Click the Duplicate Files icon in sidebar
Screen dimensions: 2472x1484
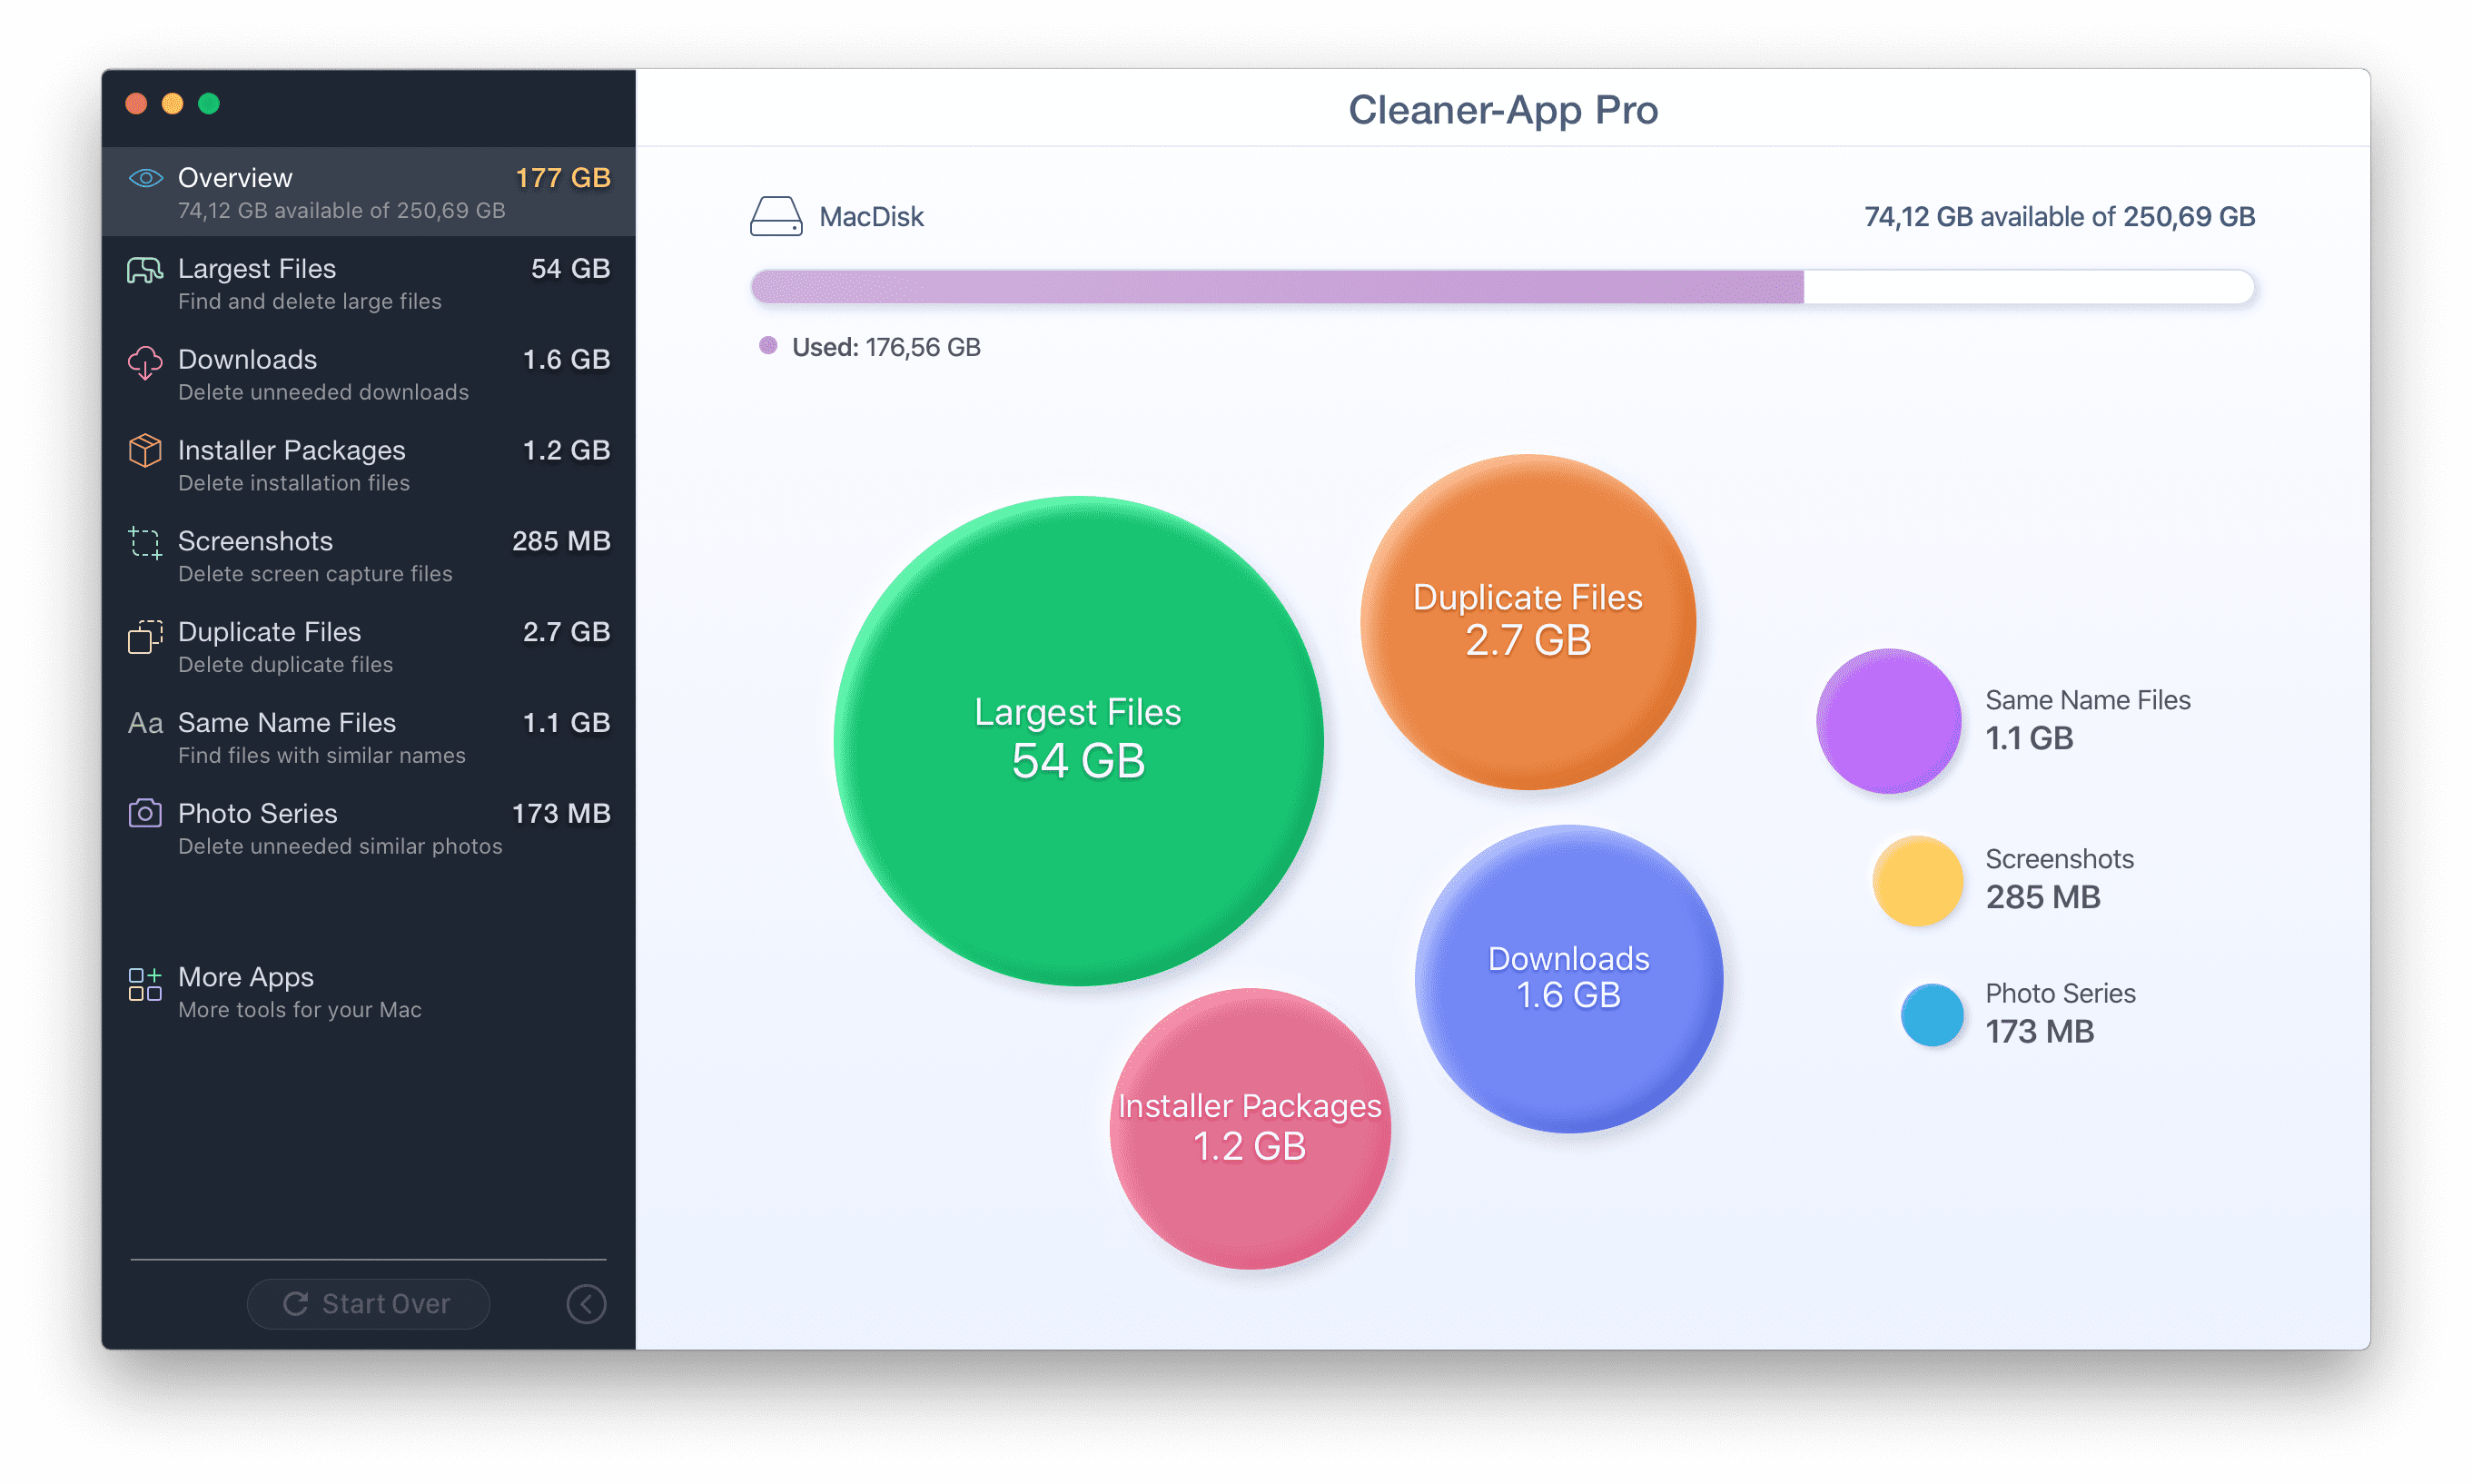point(145,636)
